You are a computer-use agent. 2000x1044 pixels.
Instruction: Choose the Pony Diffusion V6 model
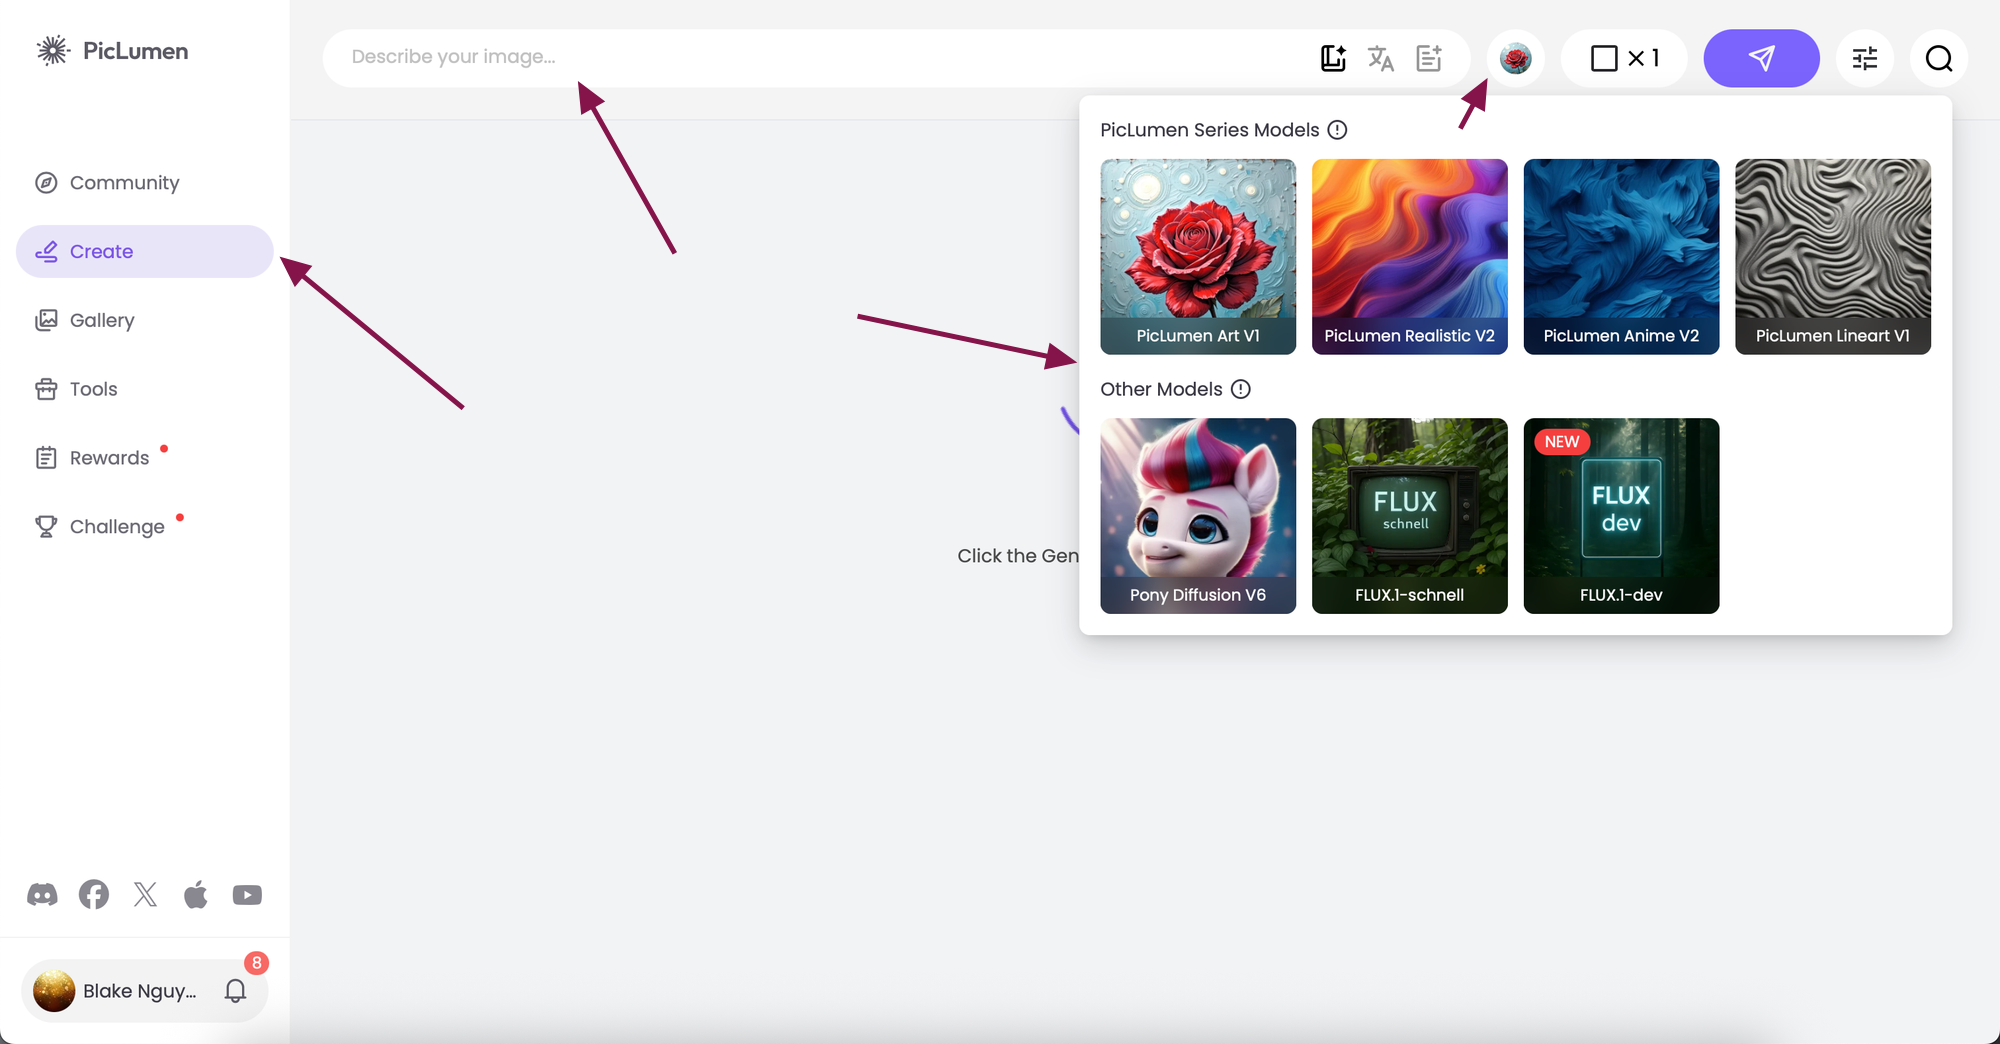coord(1198,516)
